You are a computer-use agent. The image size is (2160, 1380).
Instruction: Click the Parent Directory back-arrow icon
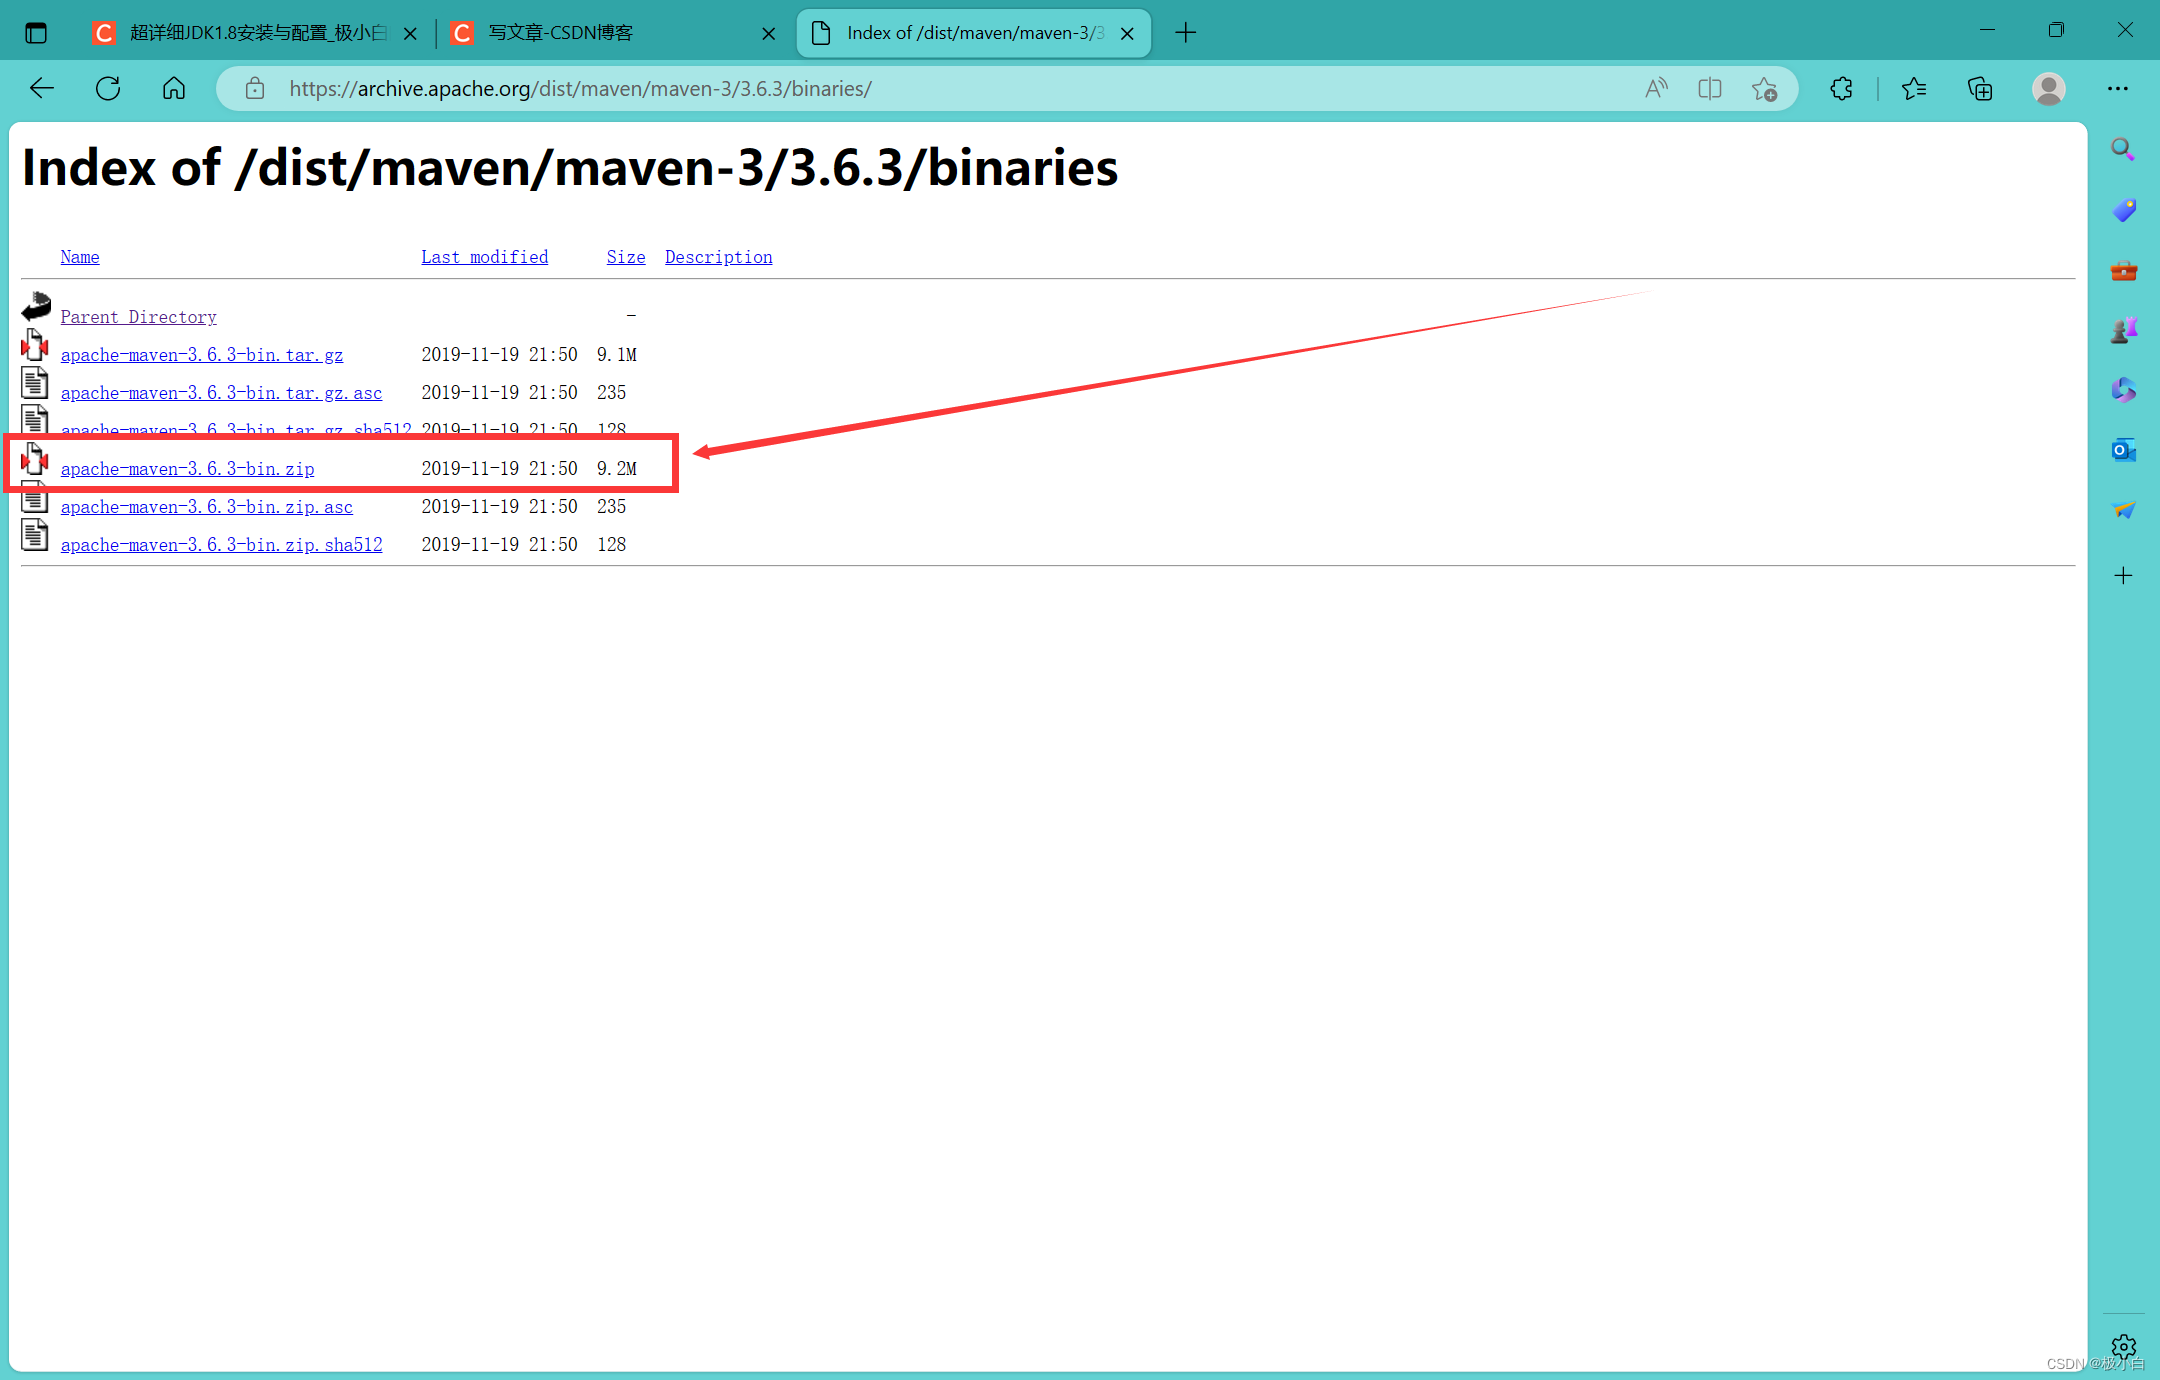pyautogui.click(x=36, y=306)
